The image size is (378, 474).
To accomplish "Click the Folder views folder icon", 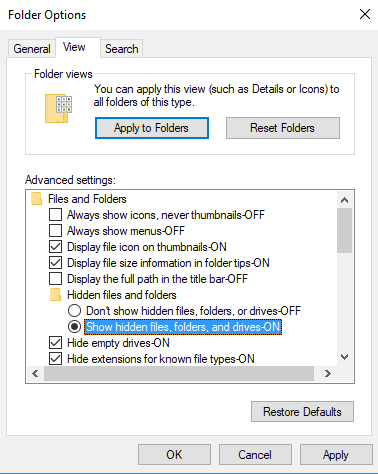I will pyautogui.click(x=58, y=108).
